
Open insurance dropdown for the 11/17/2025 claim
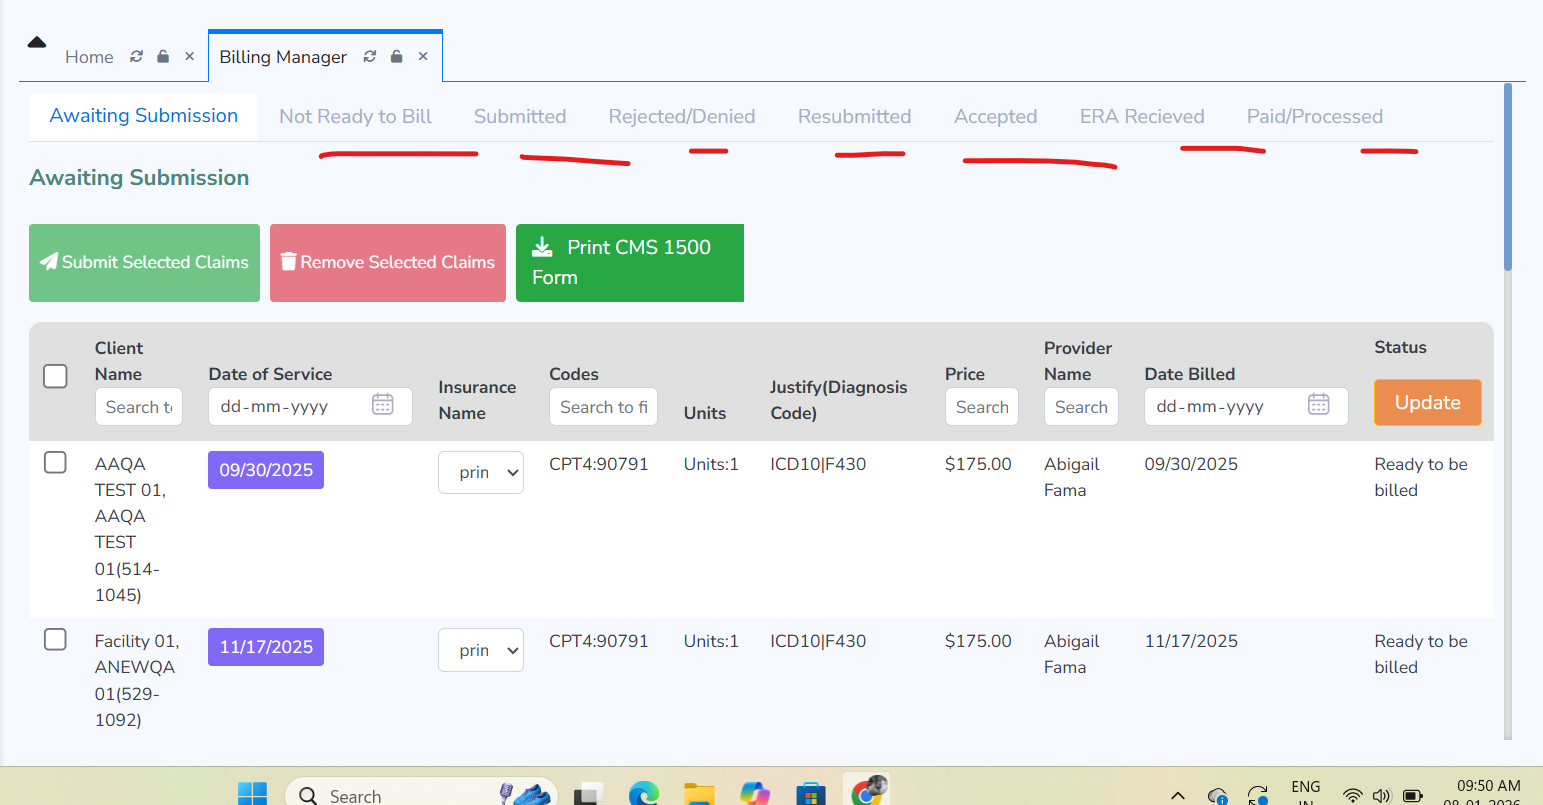(481, 650)
